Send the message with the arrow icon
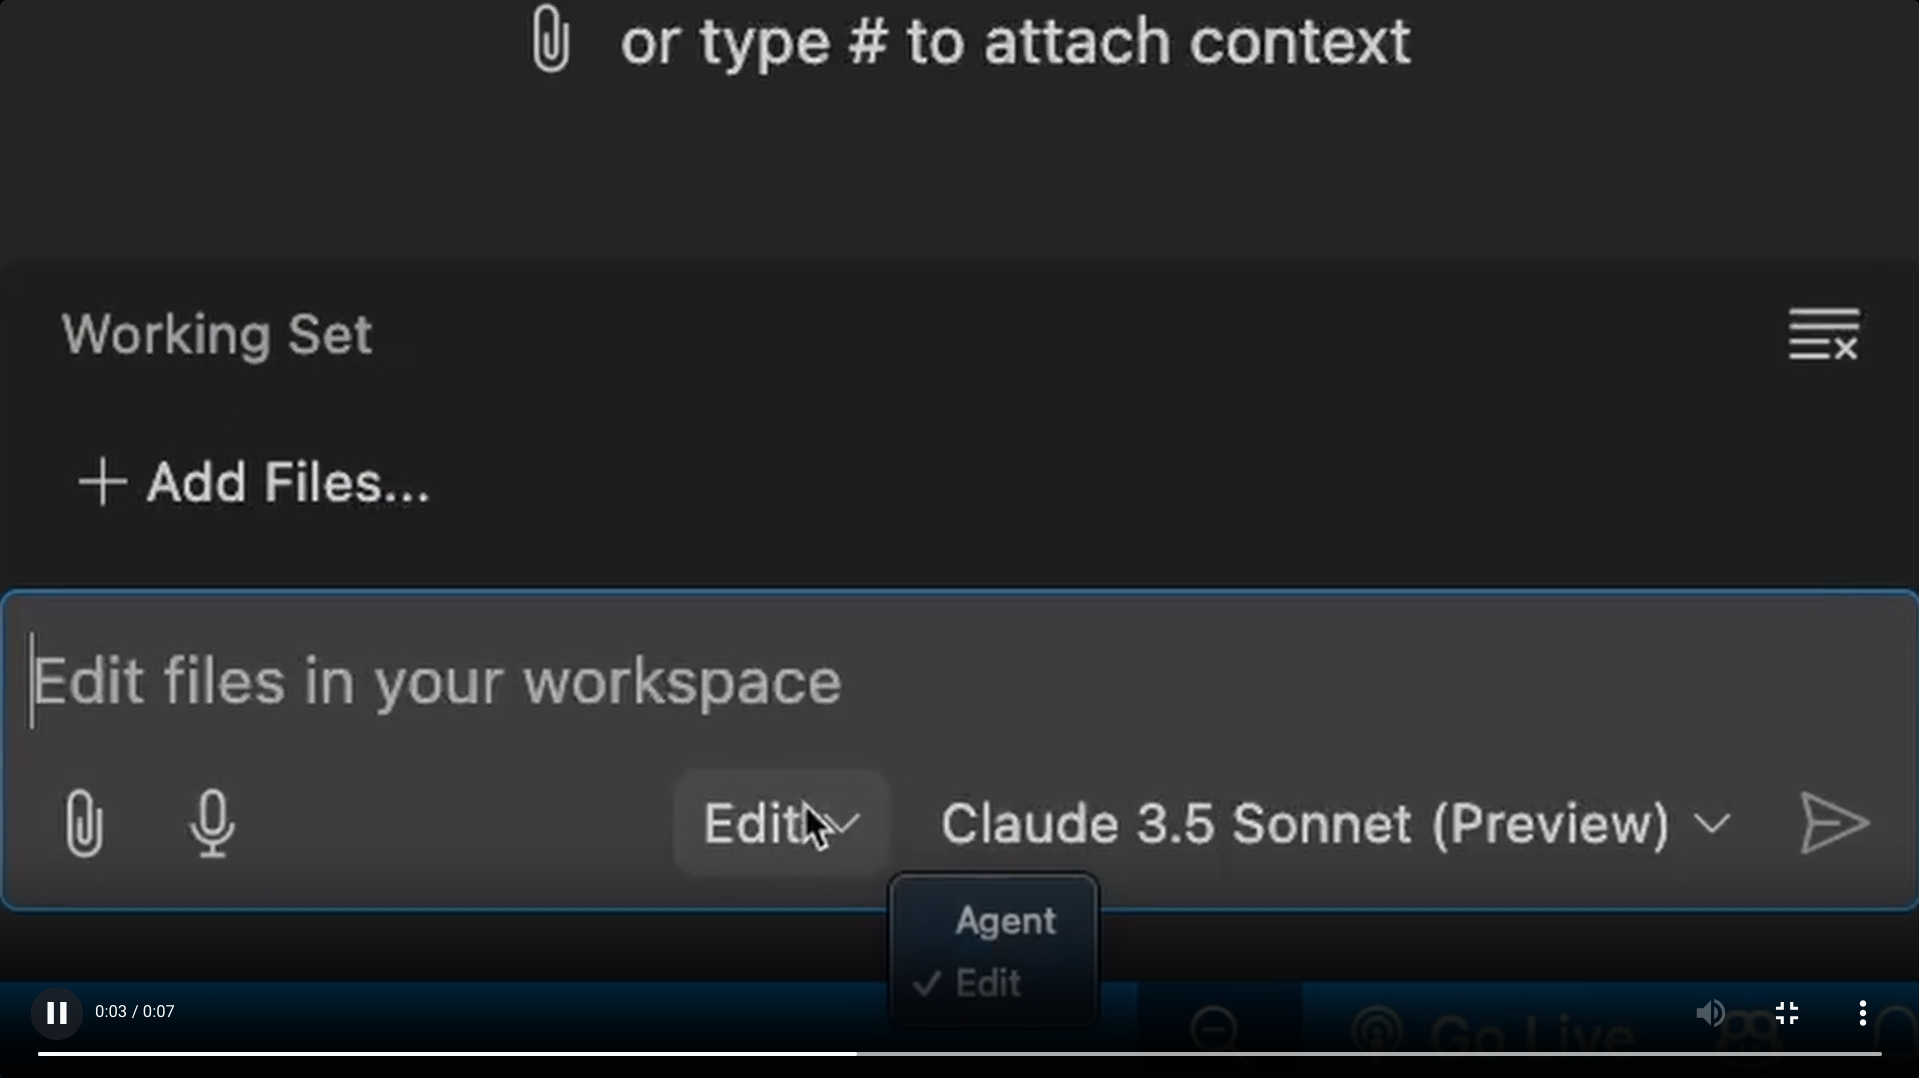The height and width of the screenshot is (1078, 1919). coord(1833,824)
